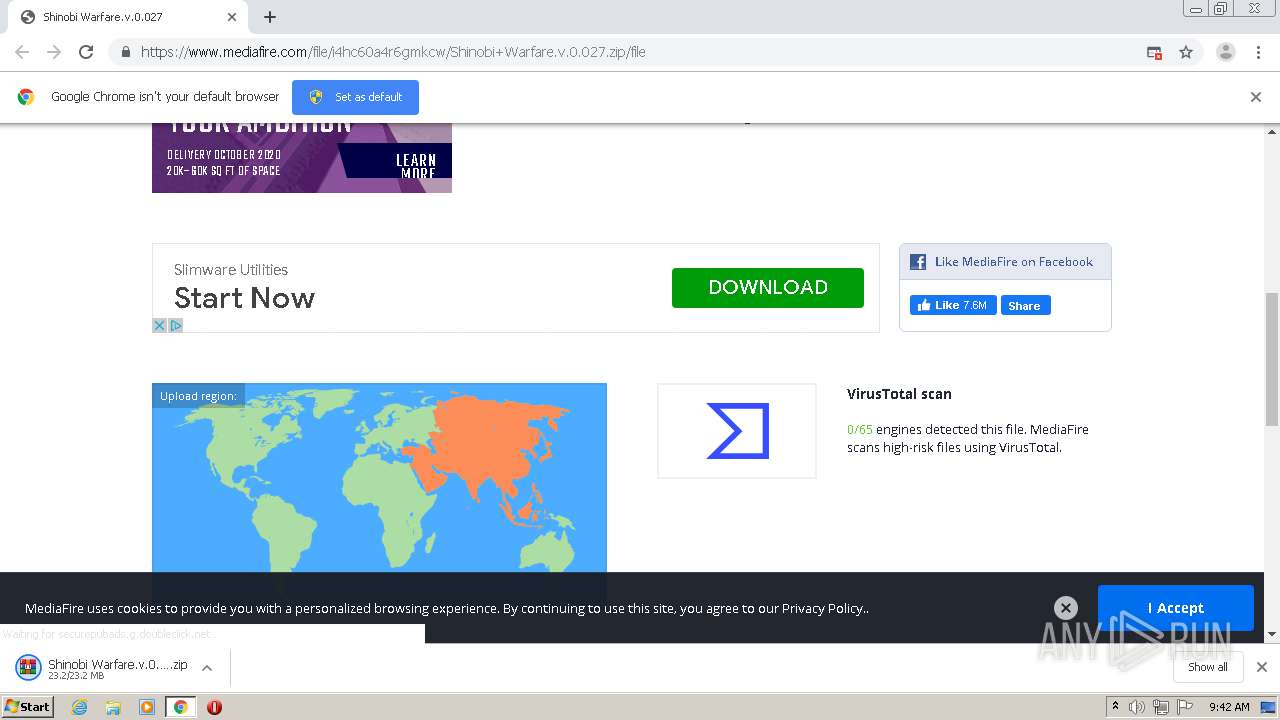
Task: Reload the MediaFire page
Action: tap(86, 52)
